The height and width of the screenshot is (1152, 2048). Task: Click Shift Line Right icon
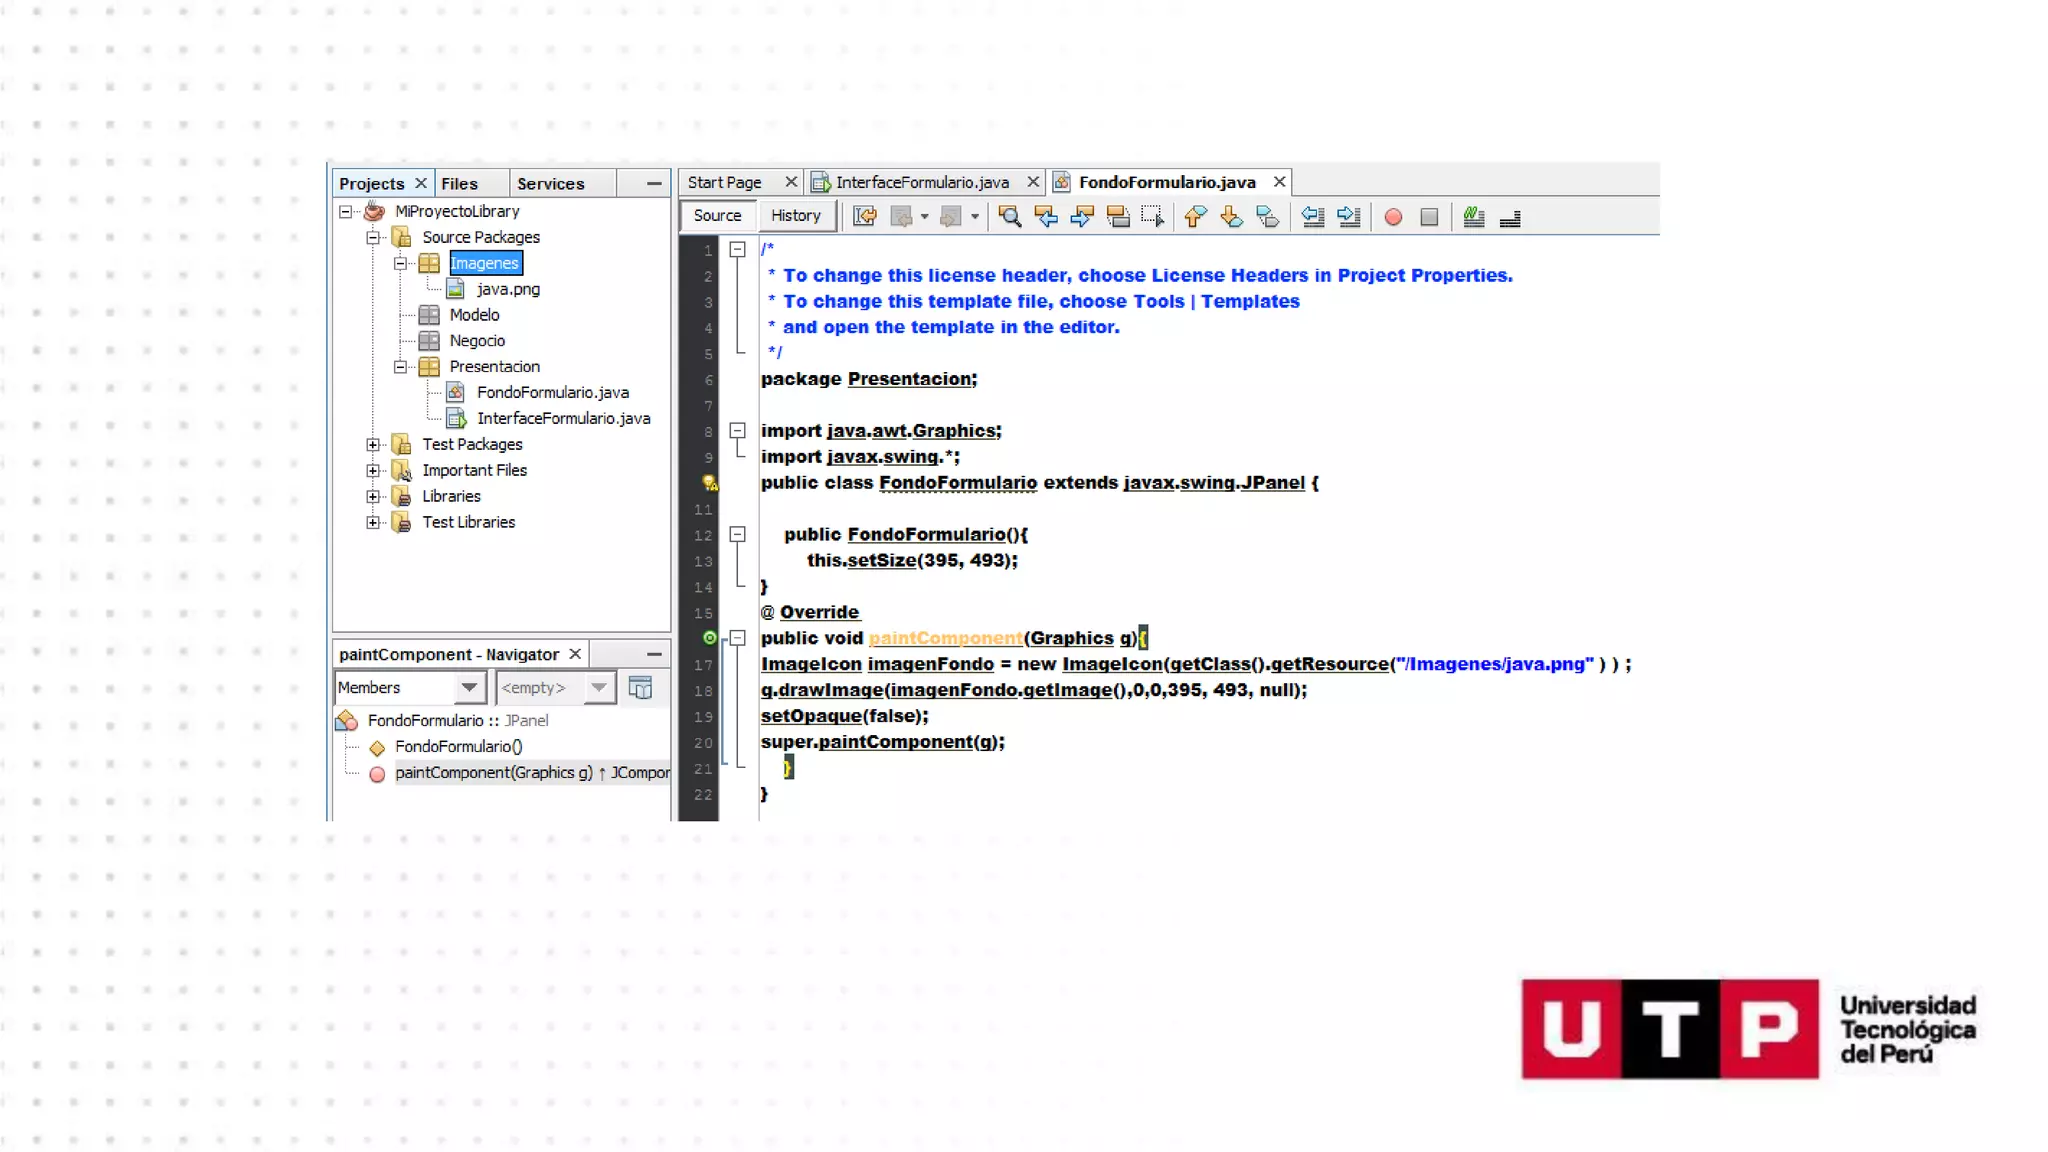click(1349, 217)
